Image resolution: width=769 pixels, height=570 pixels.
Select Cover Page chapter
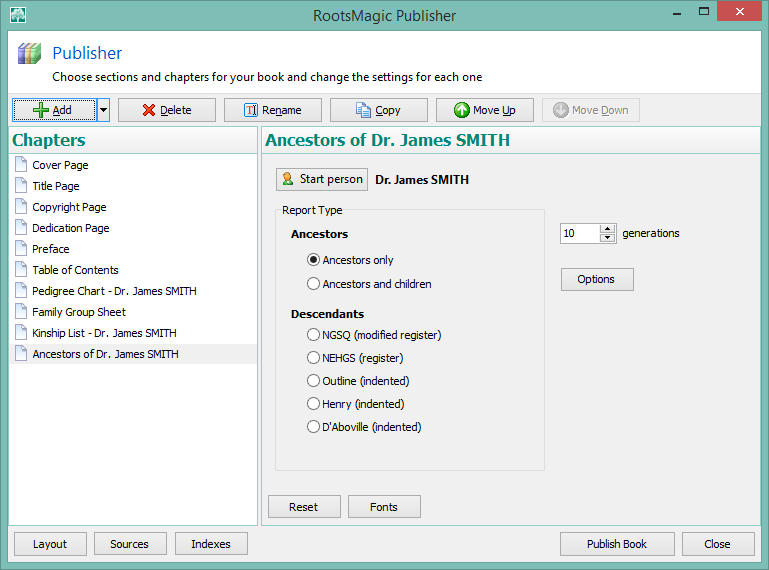point(133,165)
